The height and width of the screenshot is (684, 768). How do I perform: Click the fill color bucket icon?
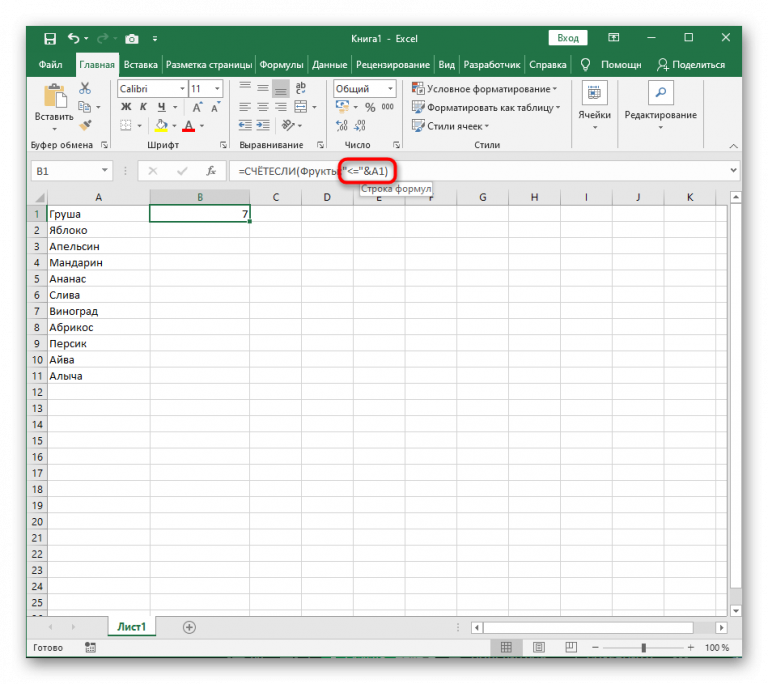pos(163,126)
